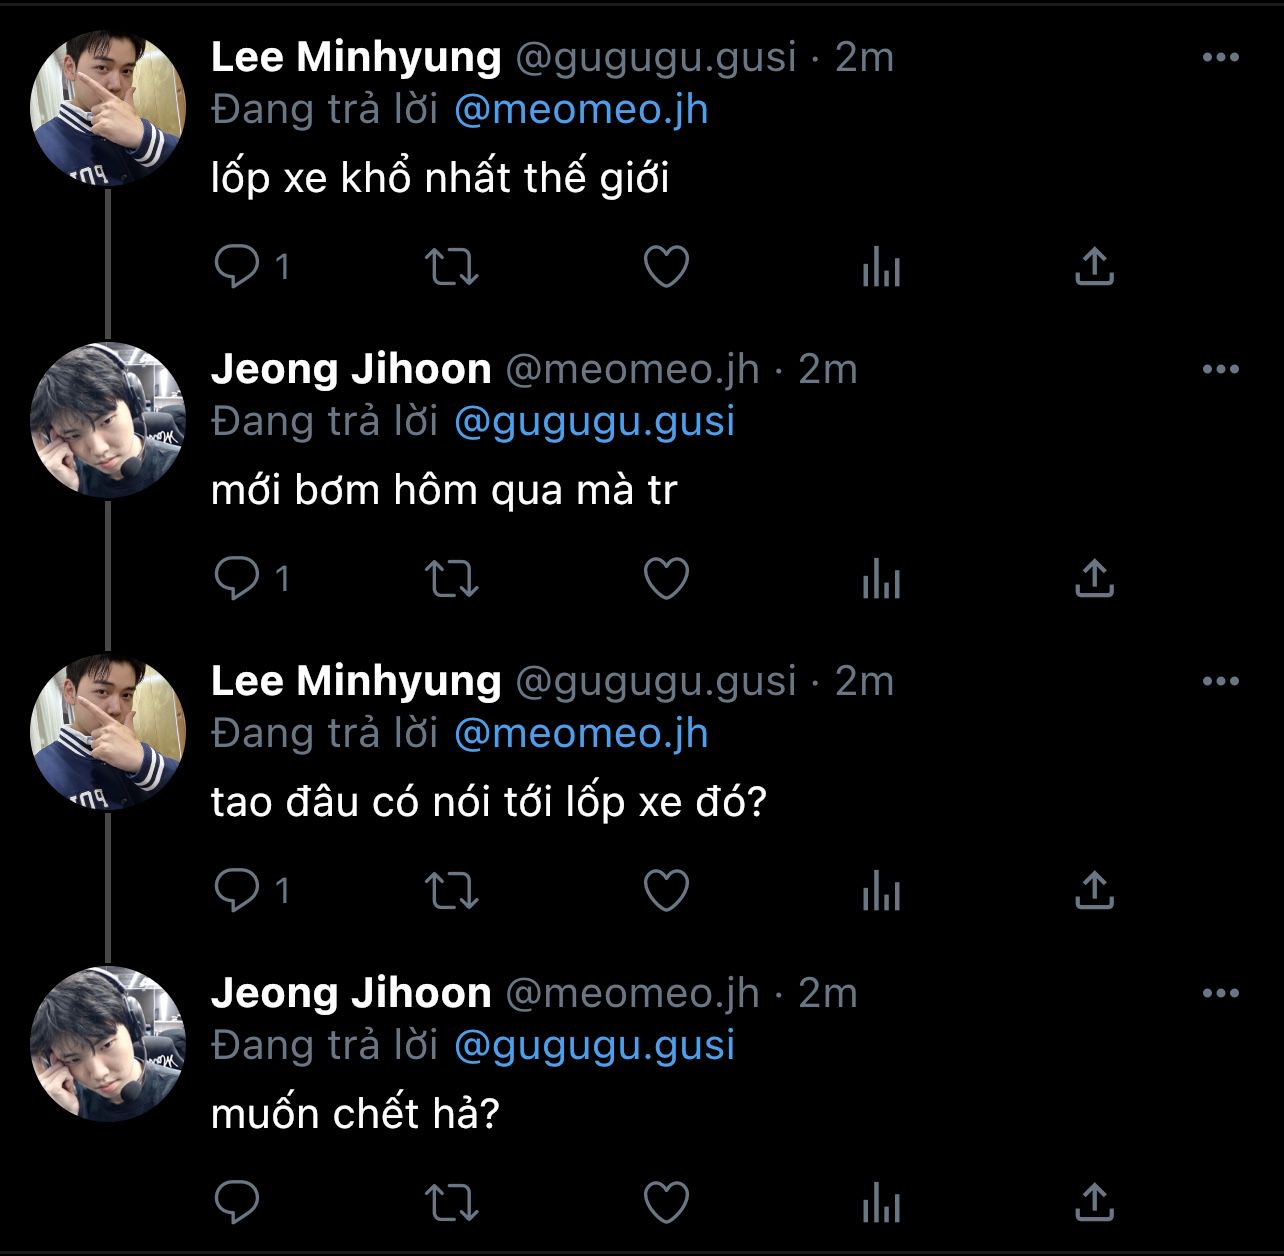Open Lee Minhyung's avatar in first tweet

108,108
